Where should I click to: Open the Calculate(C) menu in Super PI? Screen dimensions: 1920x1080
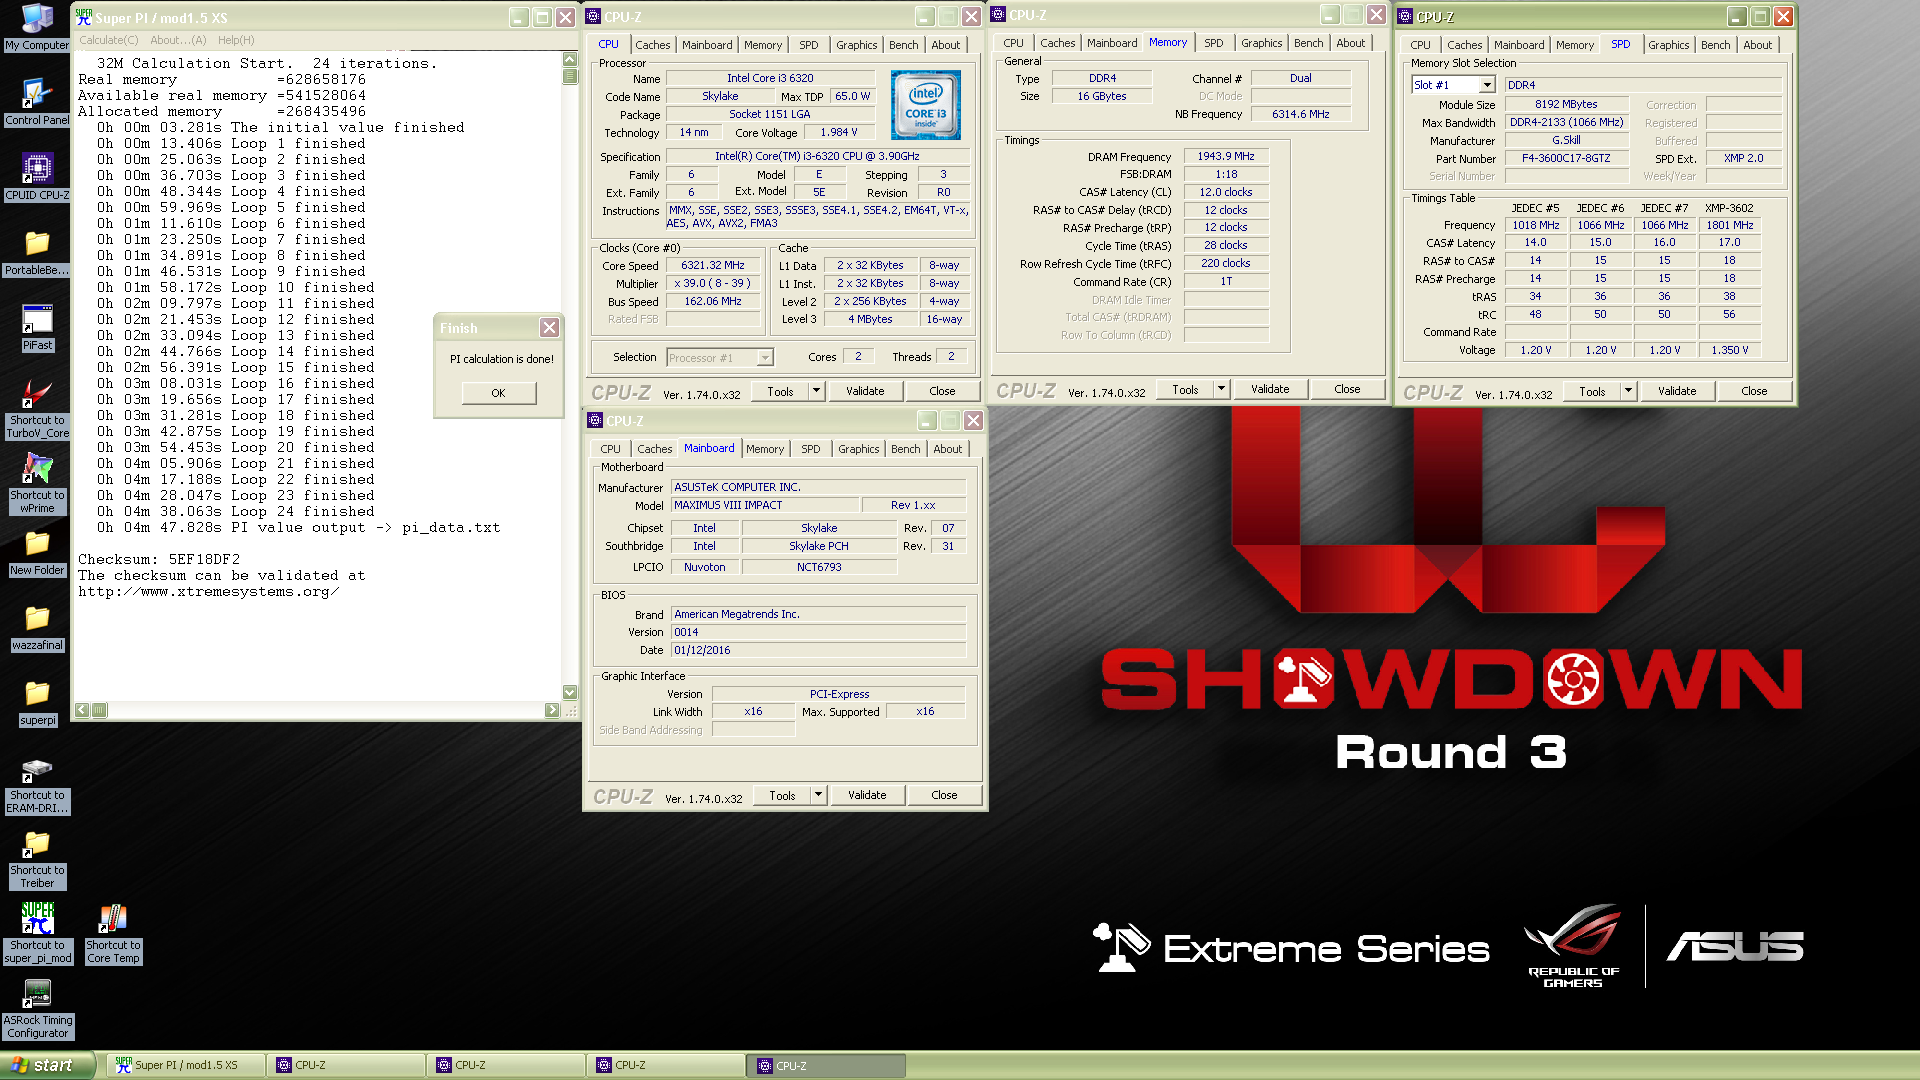coord(109,40)
